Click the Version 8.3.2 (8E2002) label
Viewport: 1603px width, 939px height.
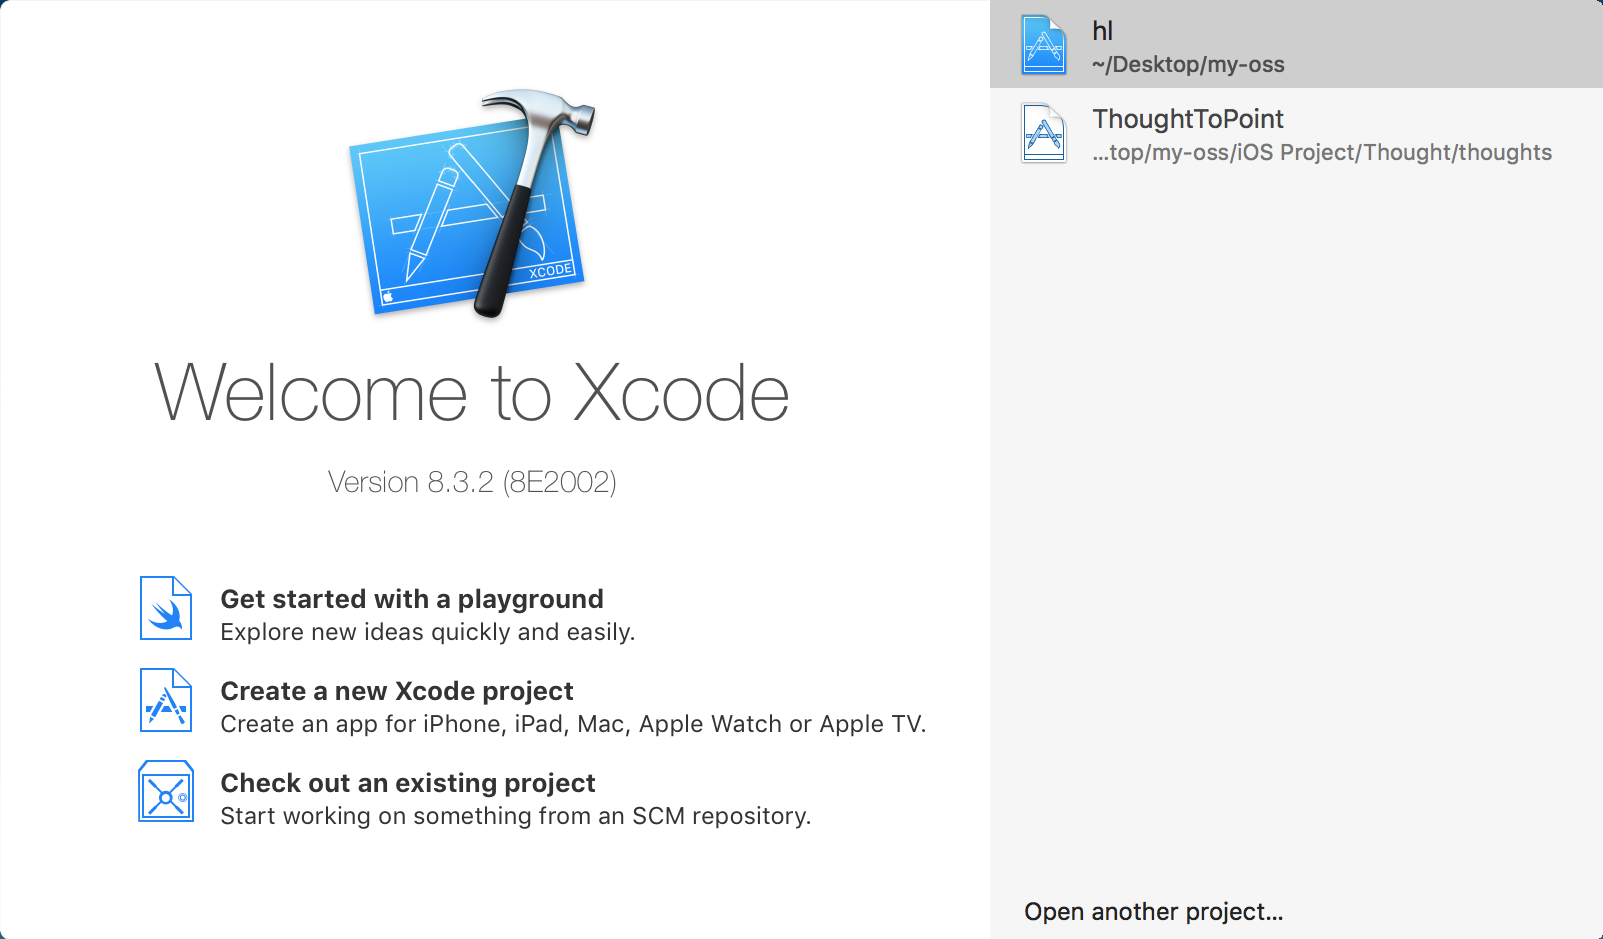tap(472, 482)
